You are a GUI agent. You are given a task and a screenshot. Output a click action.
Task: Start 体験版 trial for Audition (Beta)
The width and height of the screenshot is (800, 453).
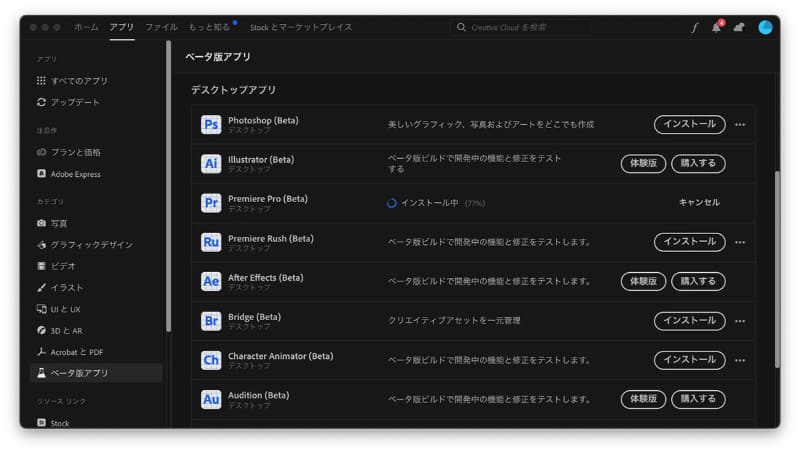(x=643, y=399)
